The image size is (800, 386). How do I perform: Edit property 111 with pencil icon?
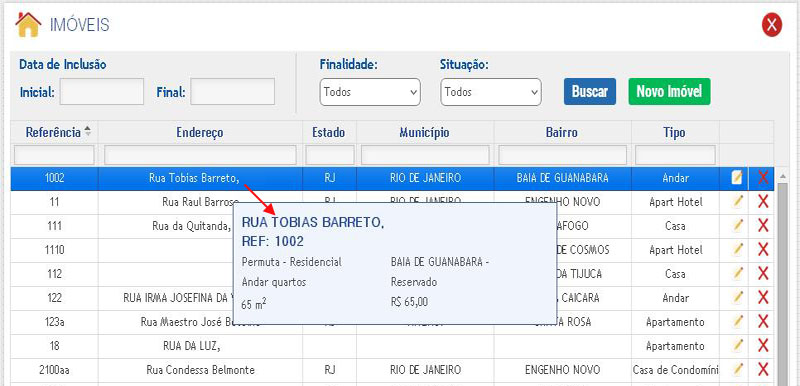coord(737,226)
